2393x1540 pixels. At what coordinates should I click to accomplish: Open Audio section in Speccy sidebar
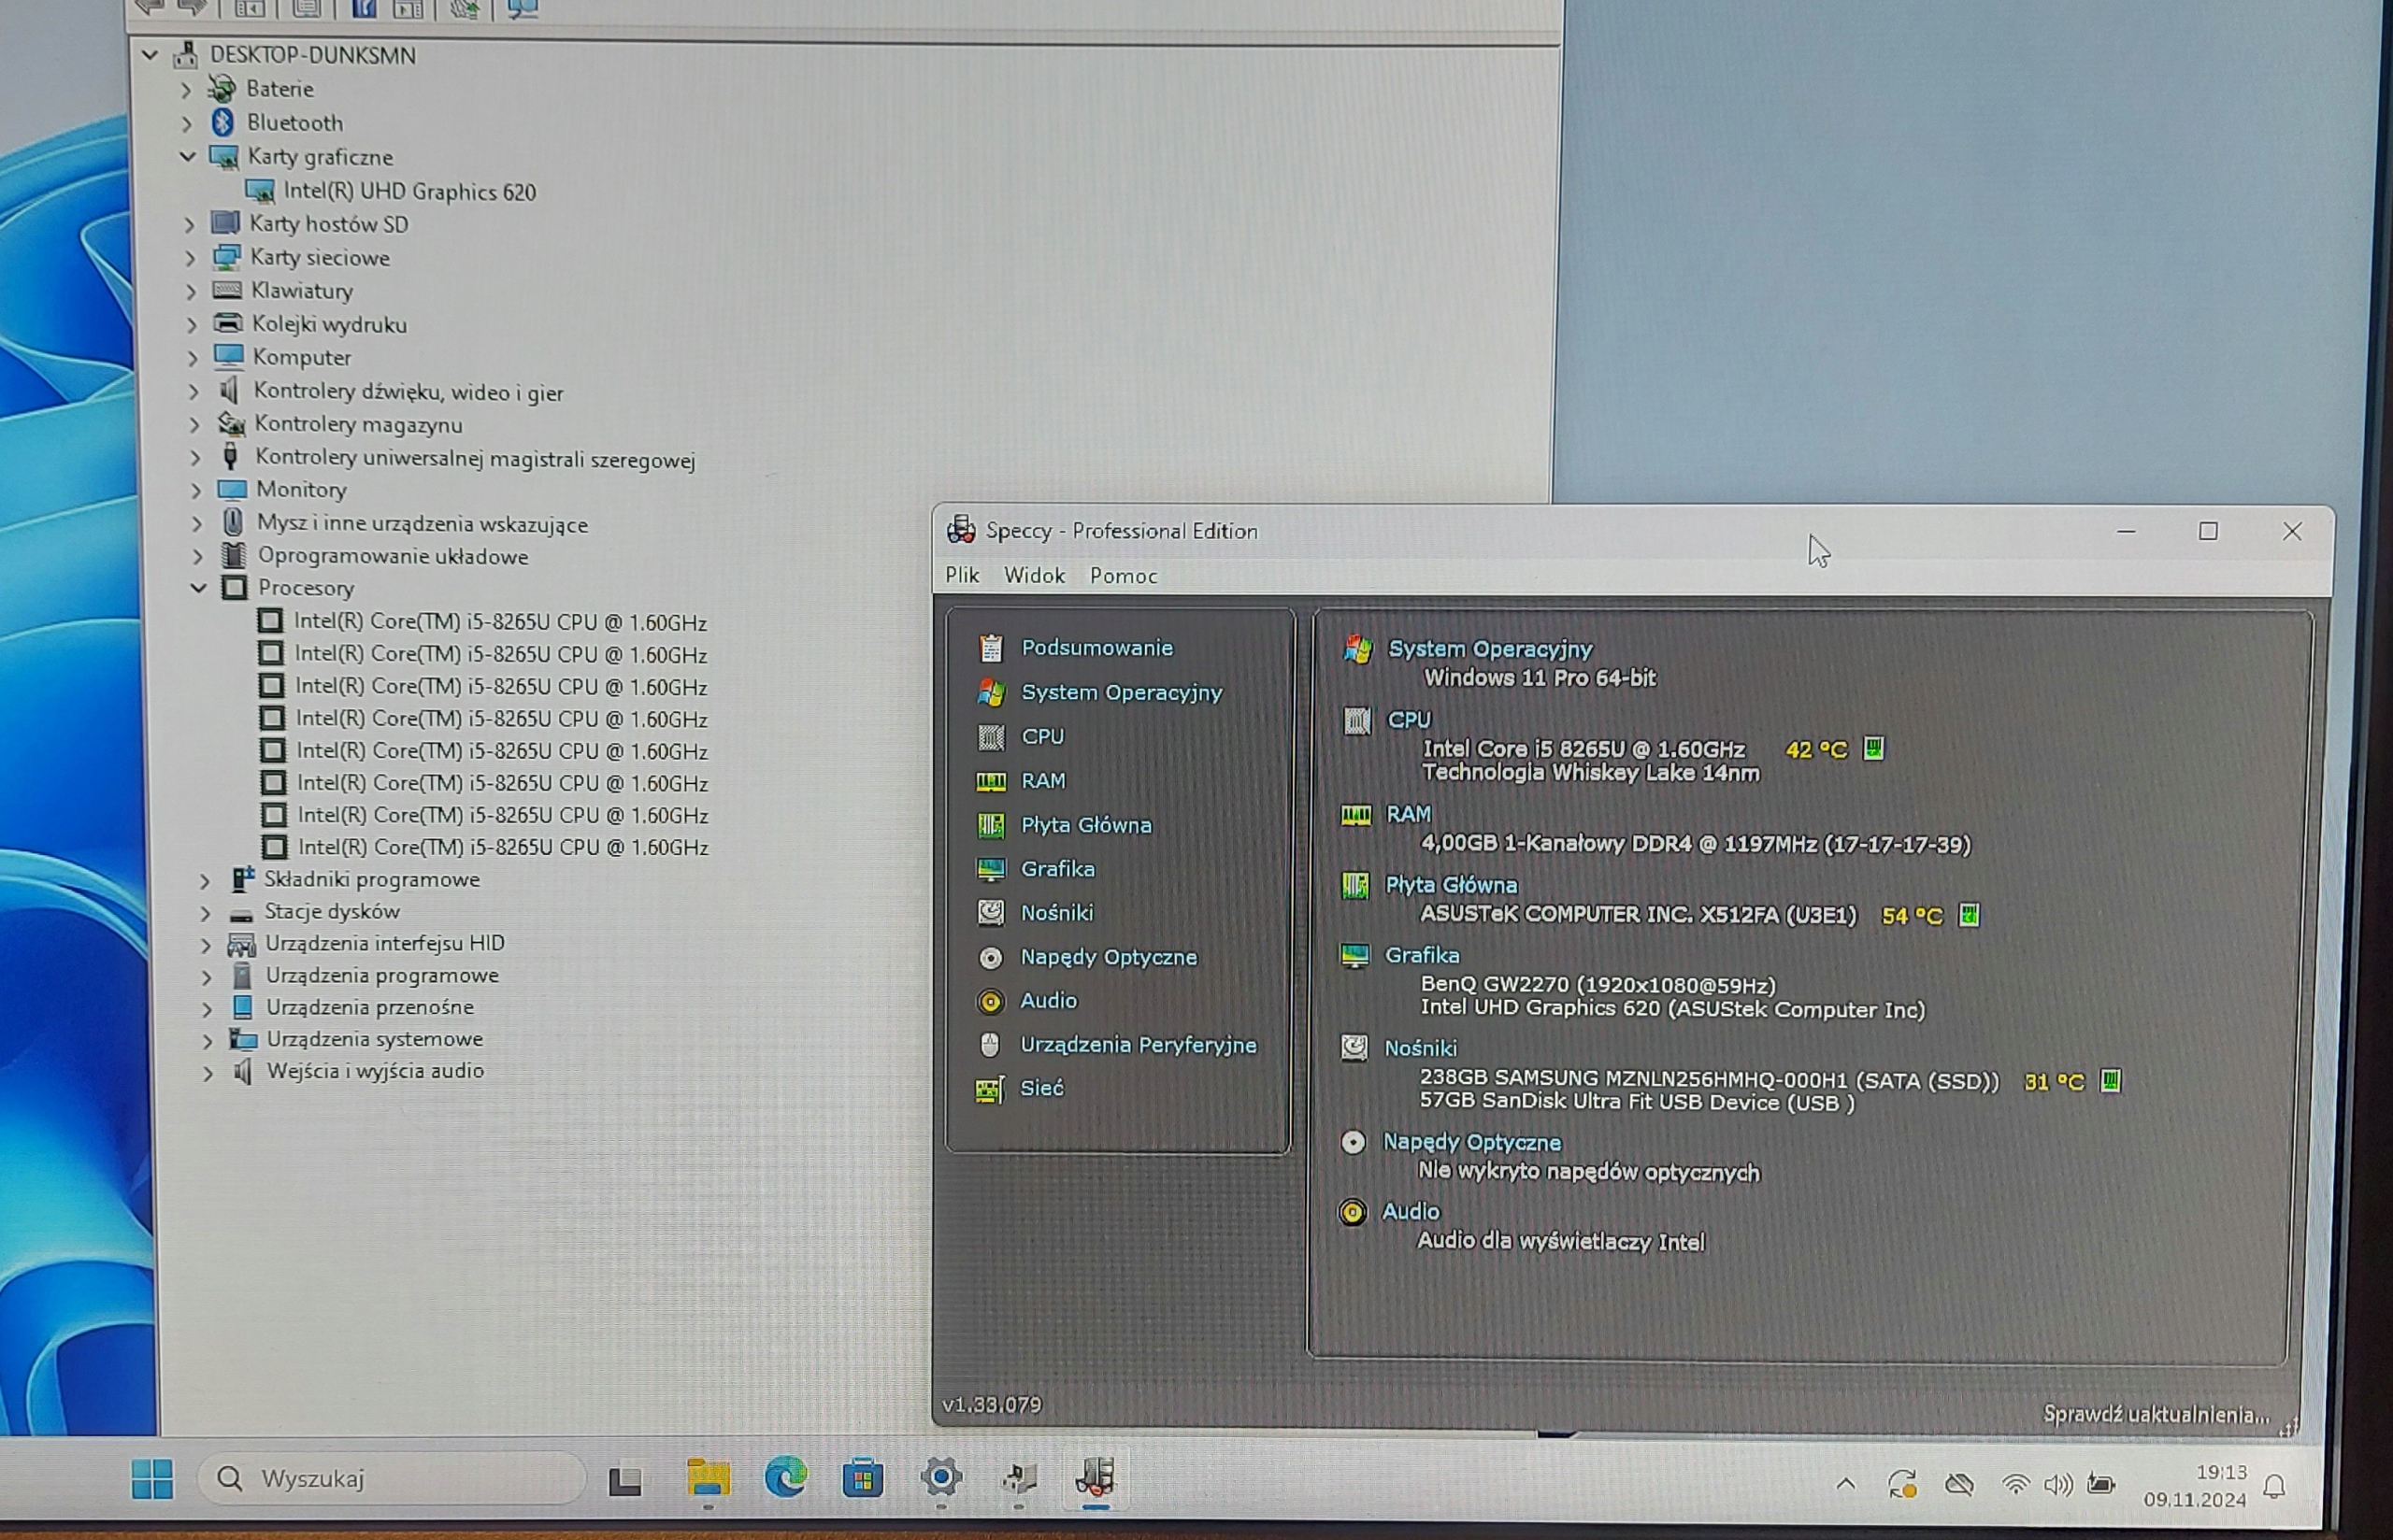point(1048,1000)
